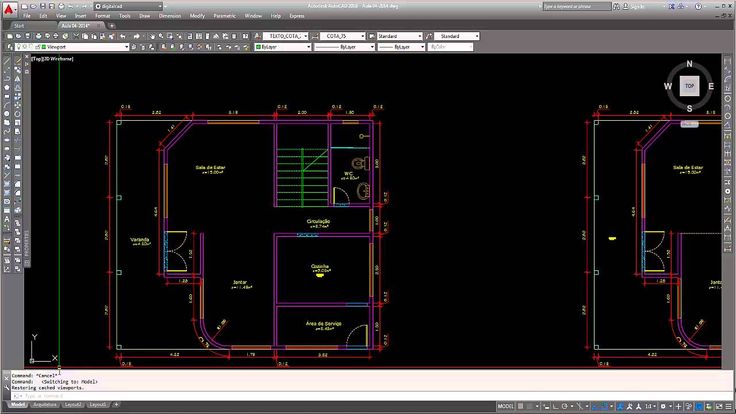Select the Circle draw tool

click(7, 114)
